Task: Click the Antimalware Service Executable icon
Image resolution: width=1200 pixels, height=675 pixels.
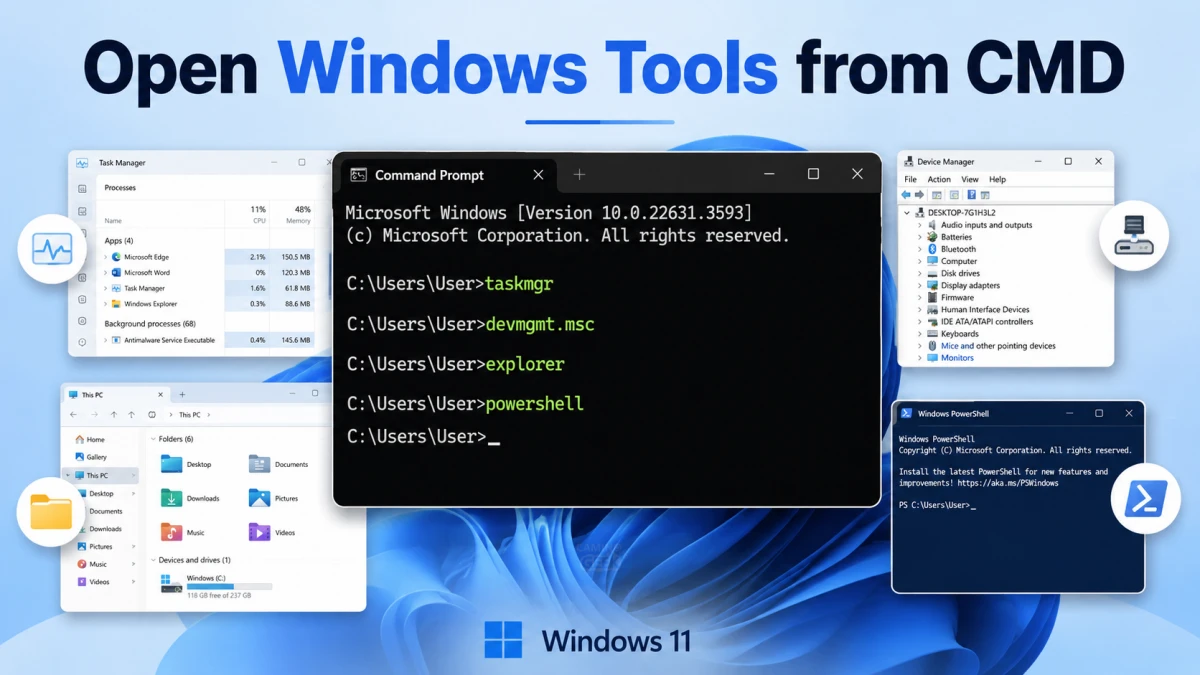Action: click(116, 340)
